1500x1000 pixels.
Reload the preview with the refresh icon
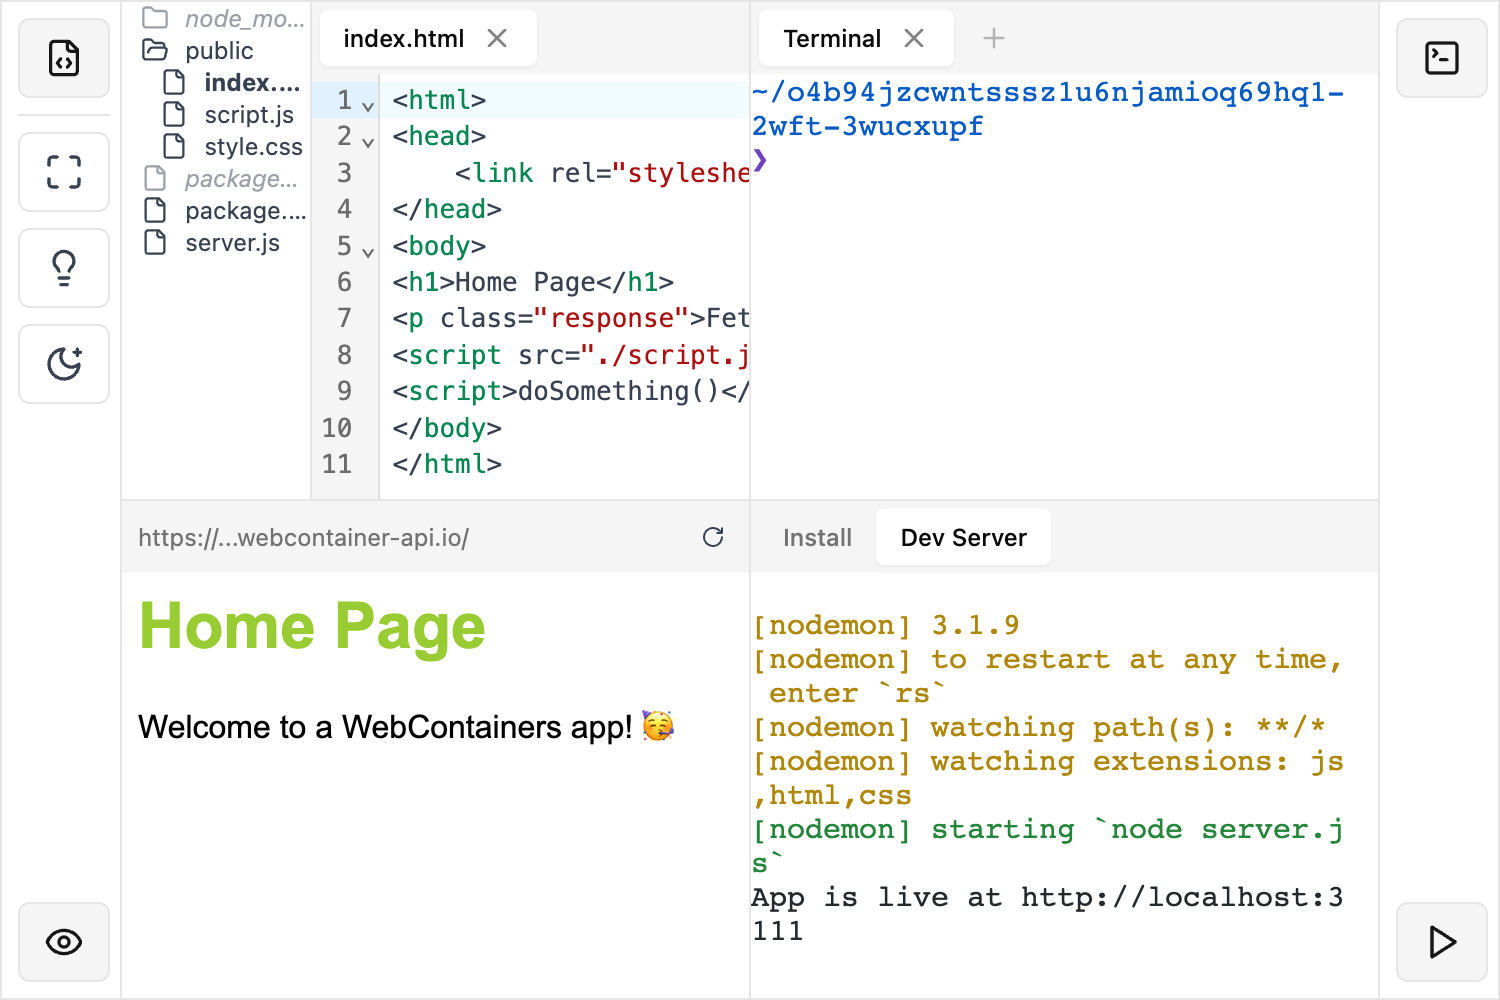point(713,537)
